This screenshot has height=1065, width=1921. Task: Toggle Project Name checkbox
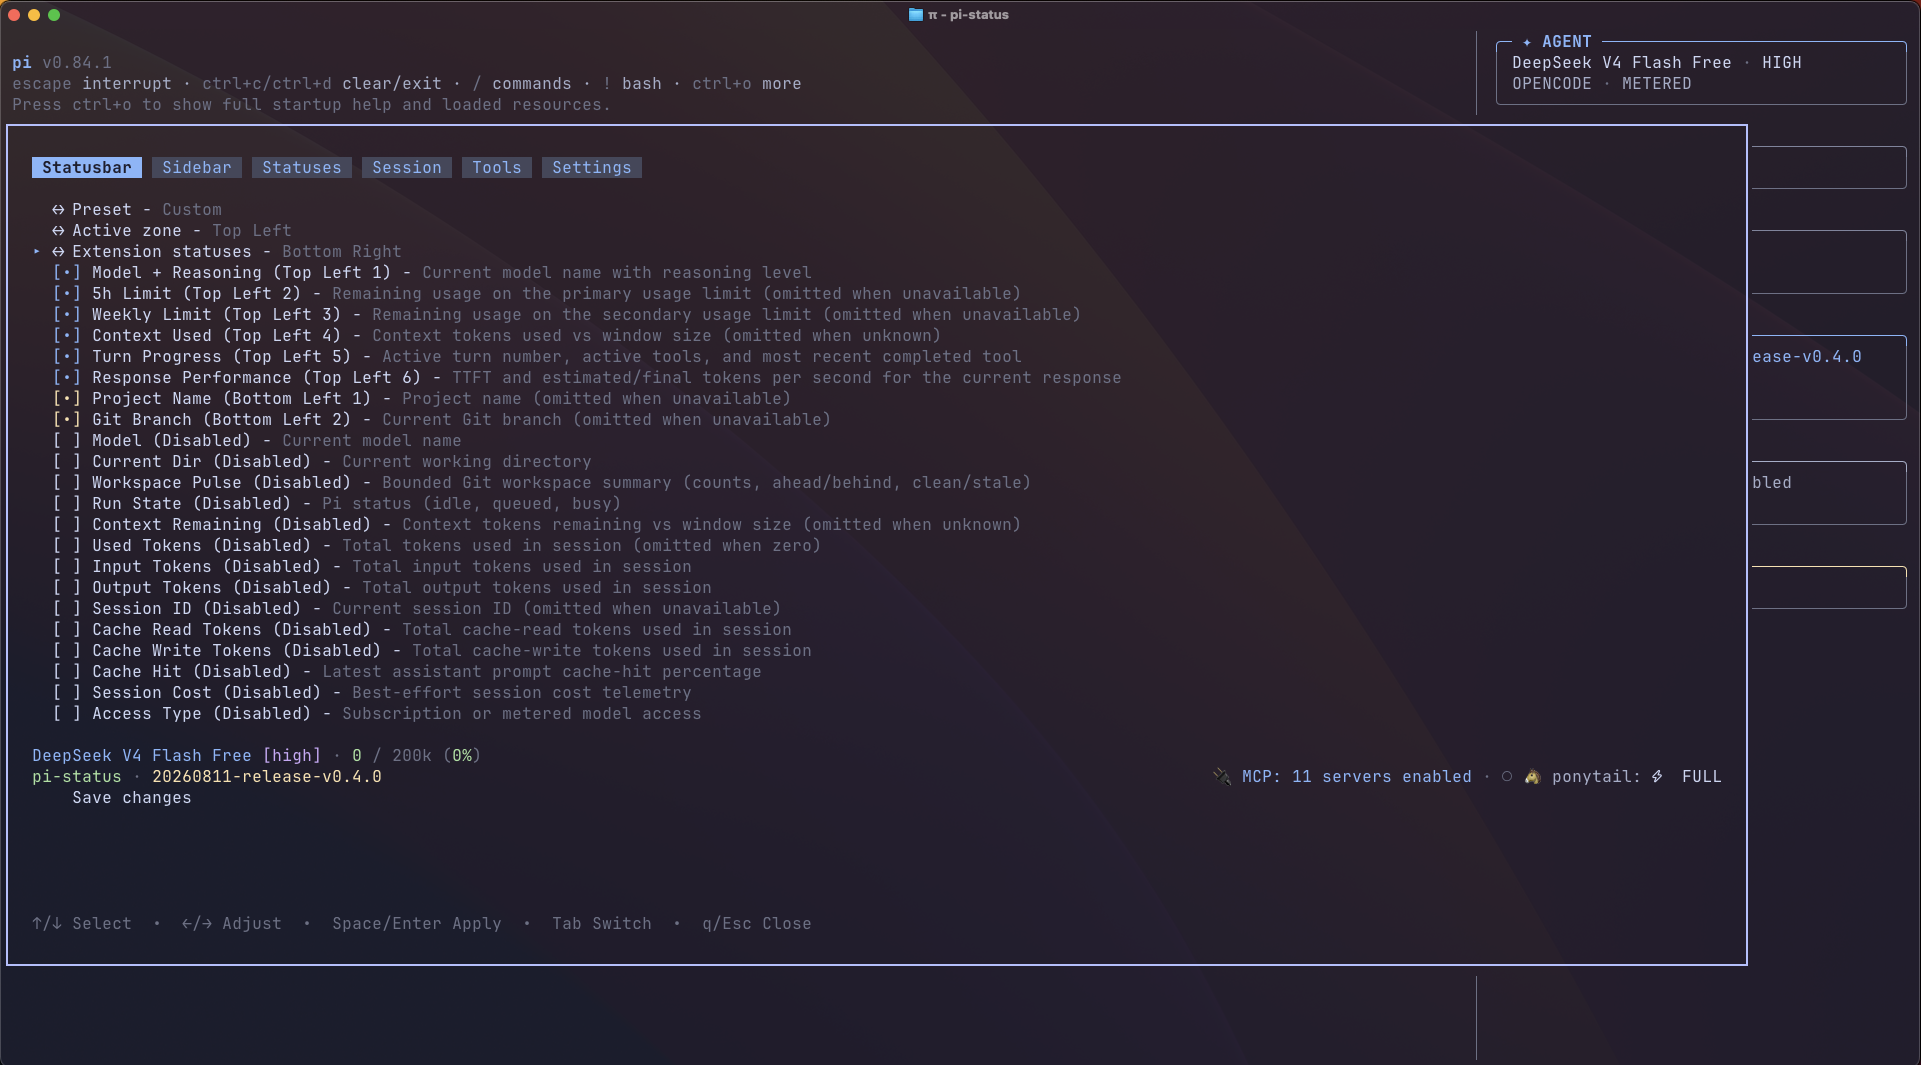point(67,399)
